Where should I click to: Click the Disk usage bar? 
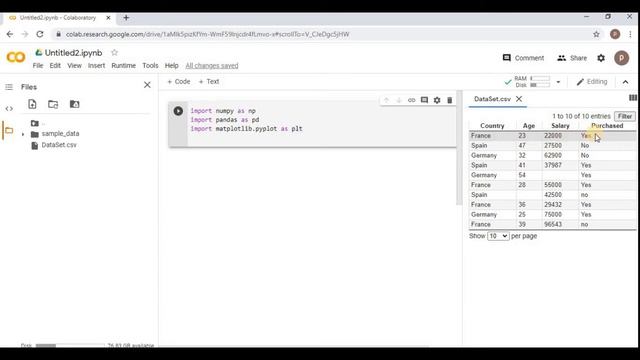pyautogui.click(x=540, y=85)
